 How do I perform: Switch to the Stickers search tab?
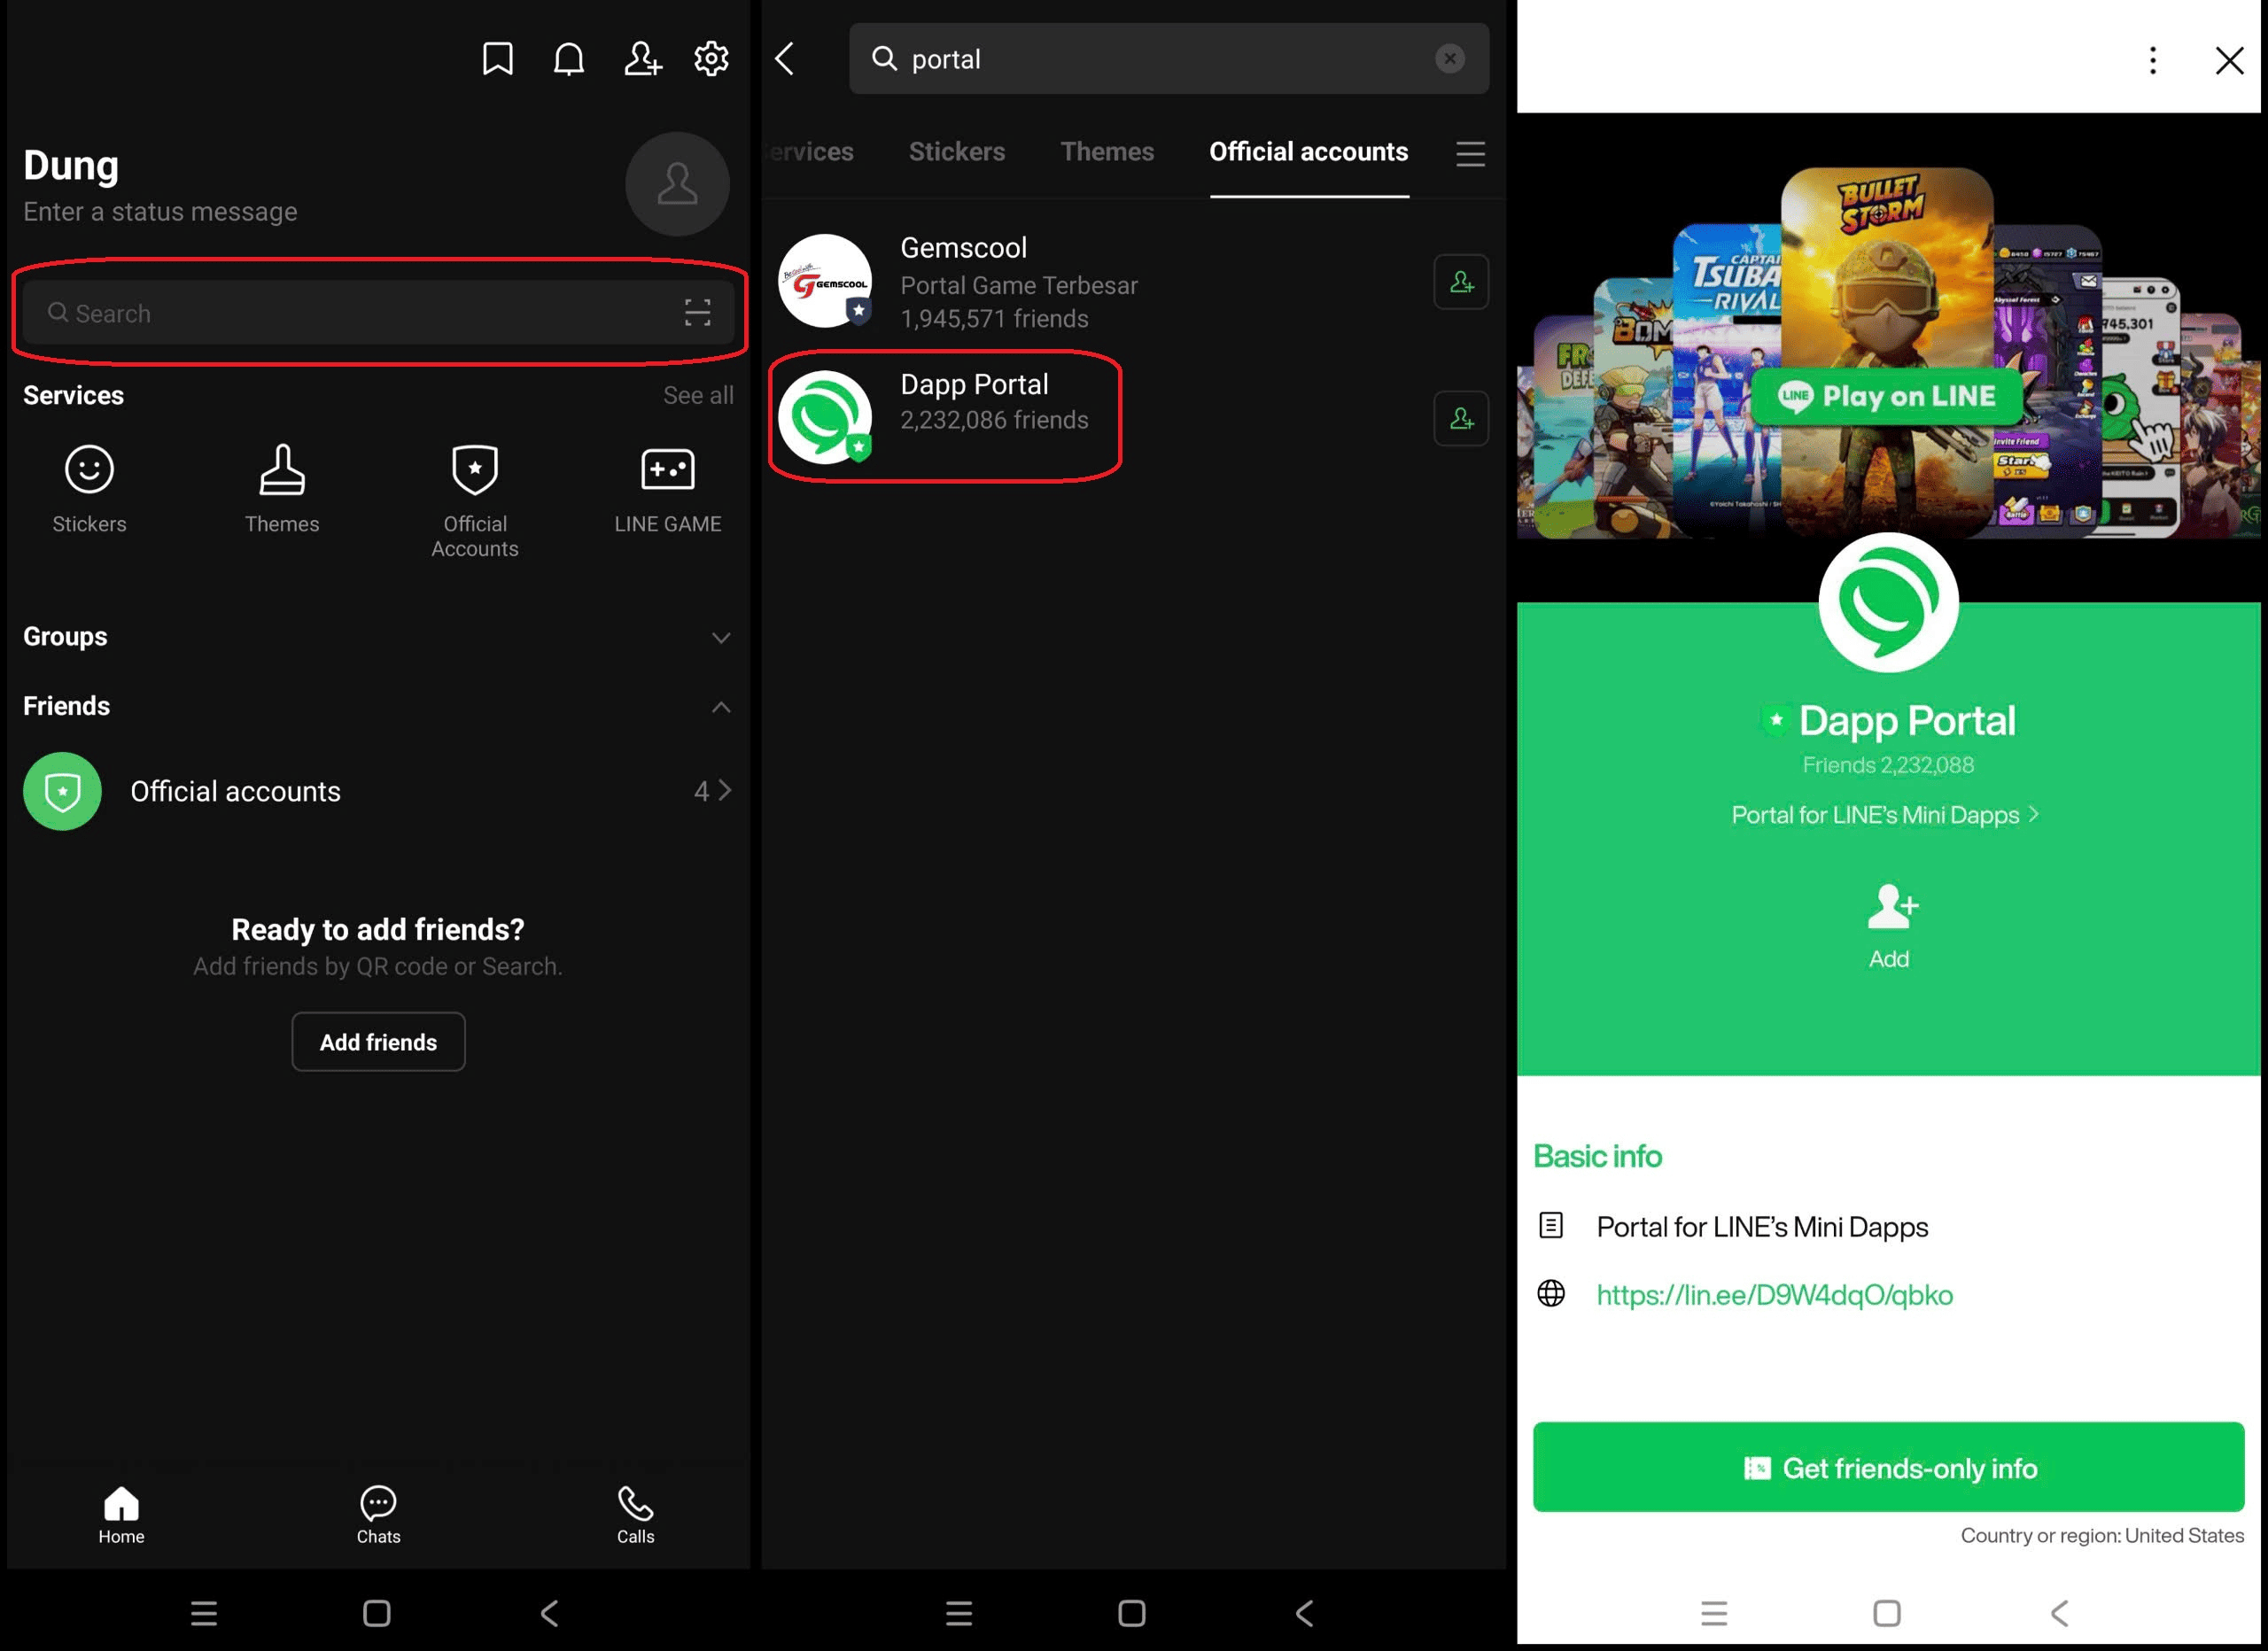click(956, 152)
